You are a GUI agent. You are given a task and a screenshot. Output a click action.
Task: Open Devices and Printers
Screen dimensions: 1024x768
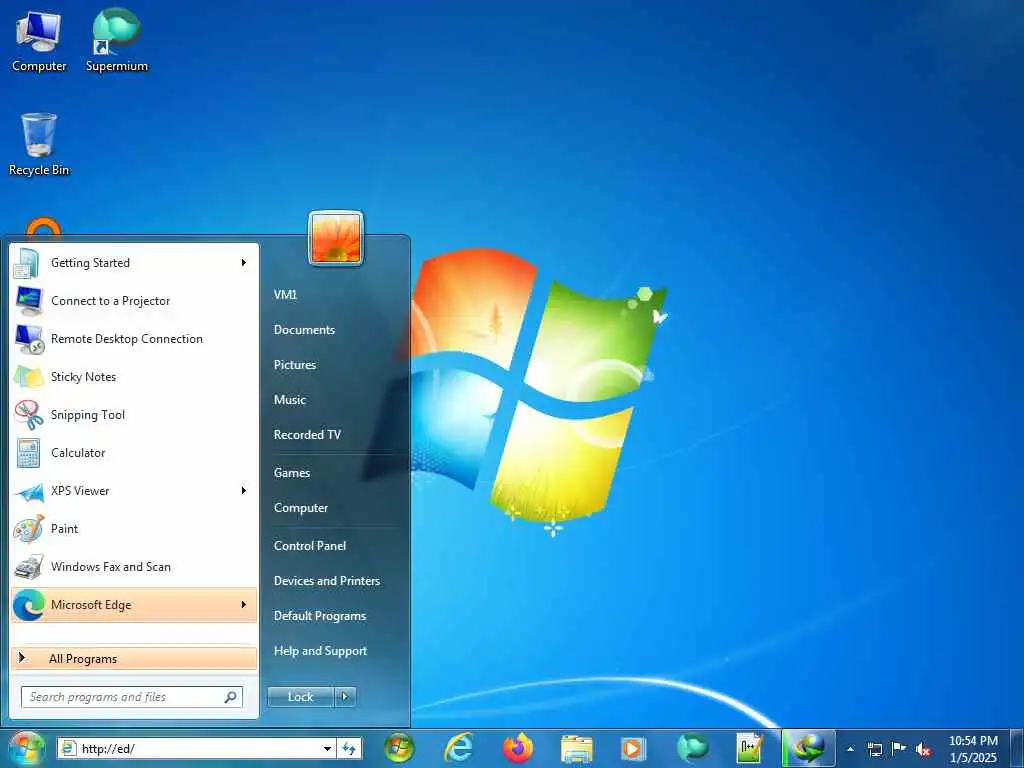click(x=327, y=581)
